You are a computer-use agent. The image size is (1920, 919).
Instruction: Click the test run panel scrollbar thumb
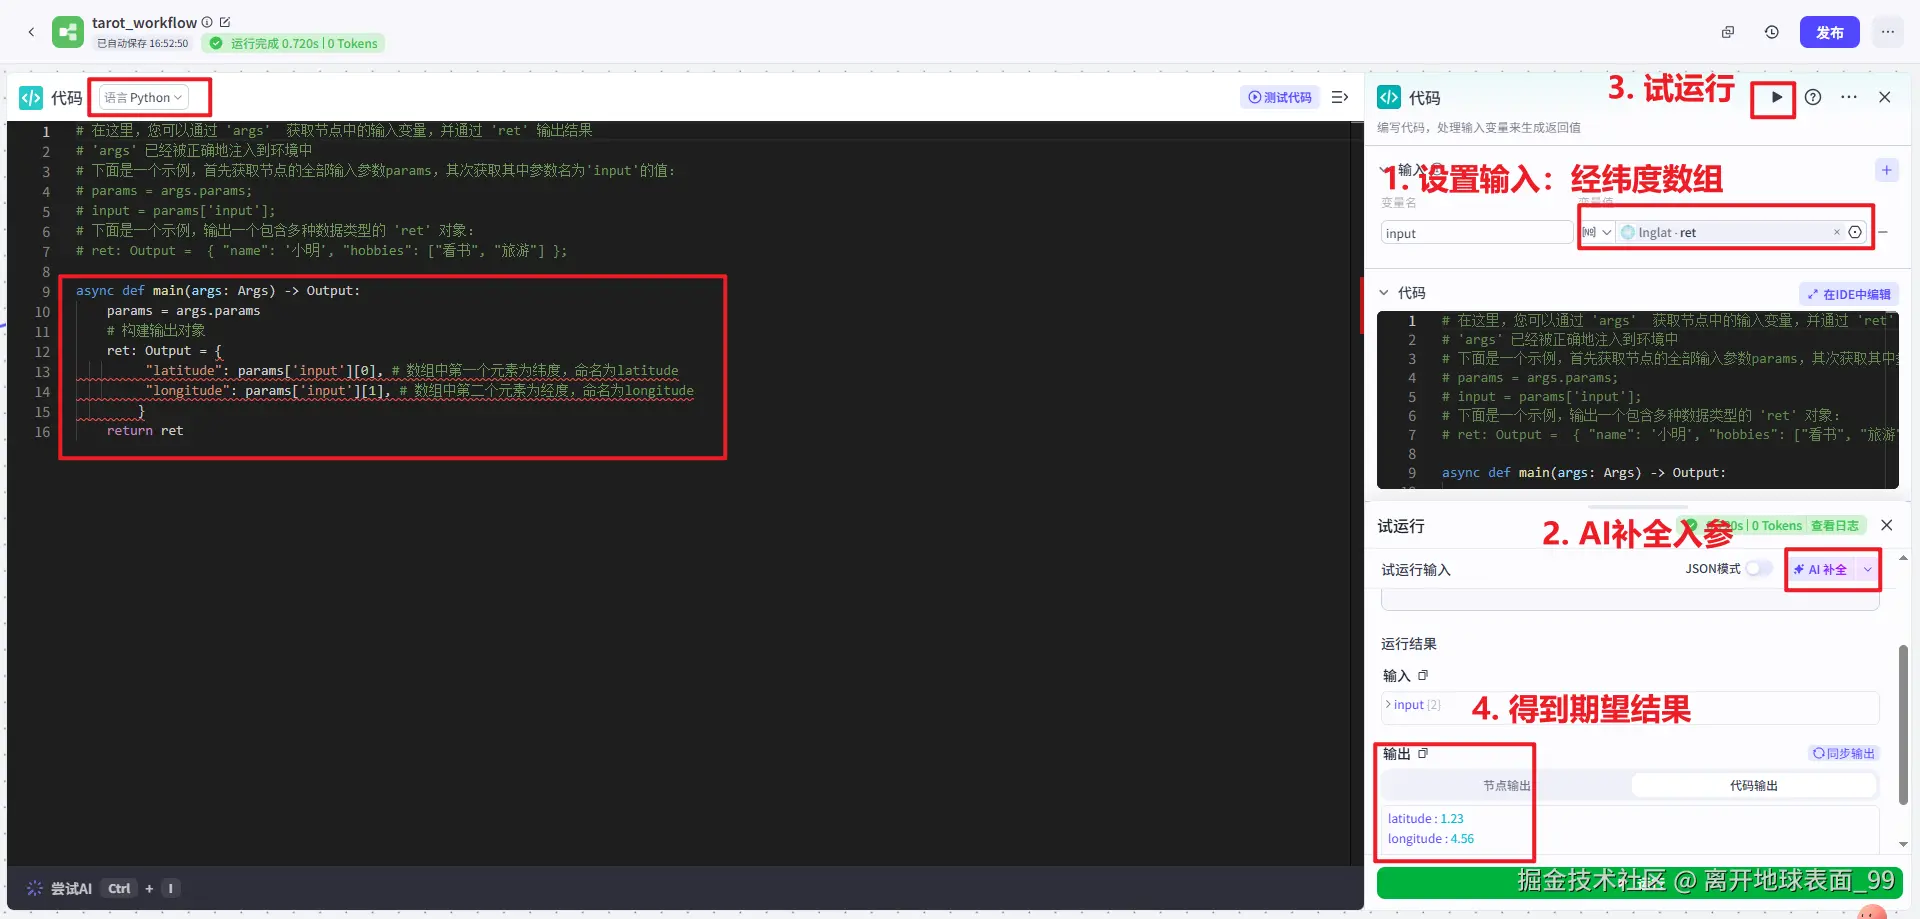(x=1903, y=724)
